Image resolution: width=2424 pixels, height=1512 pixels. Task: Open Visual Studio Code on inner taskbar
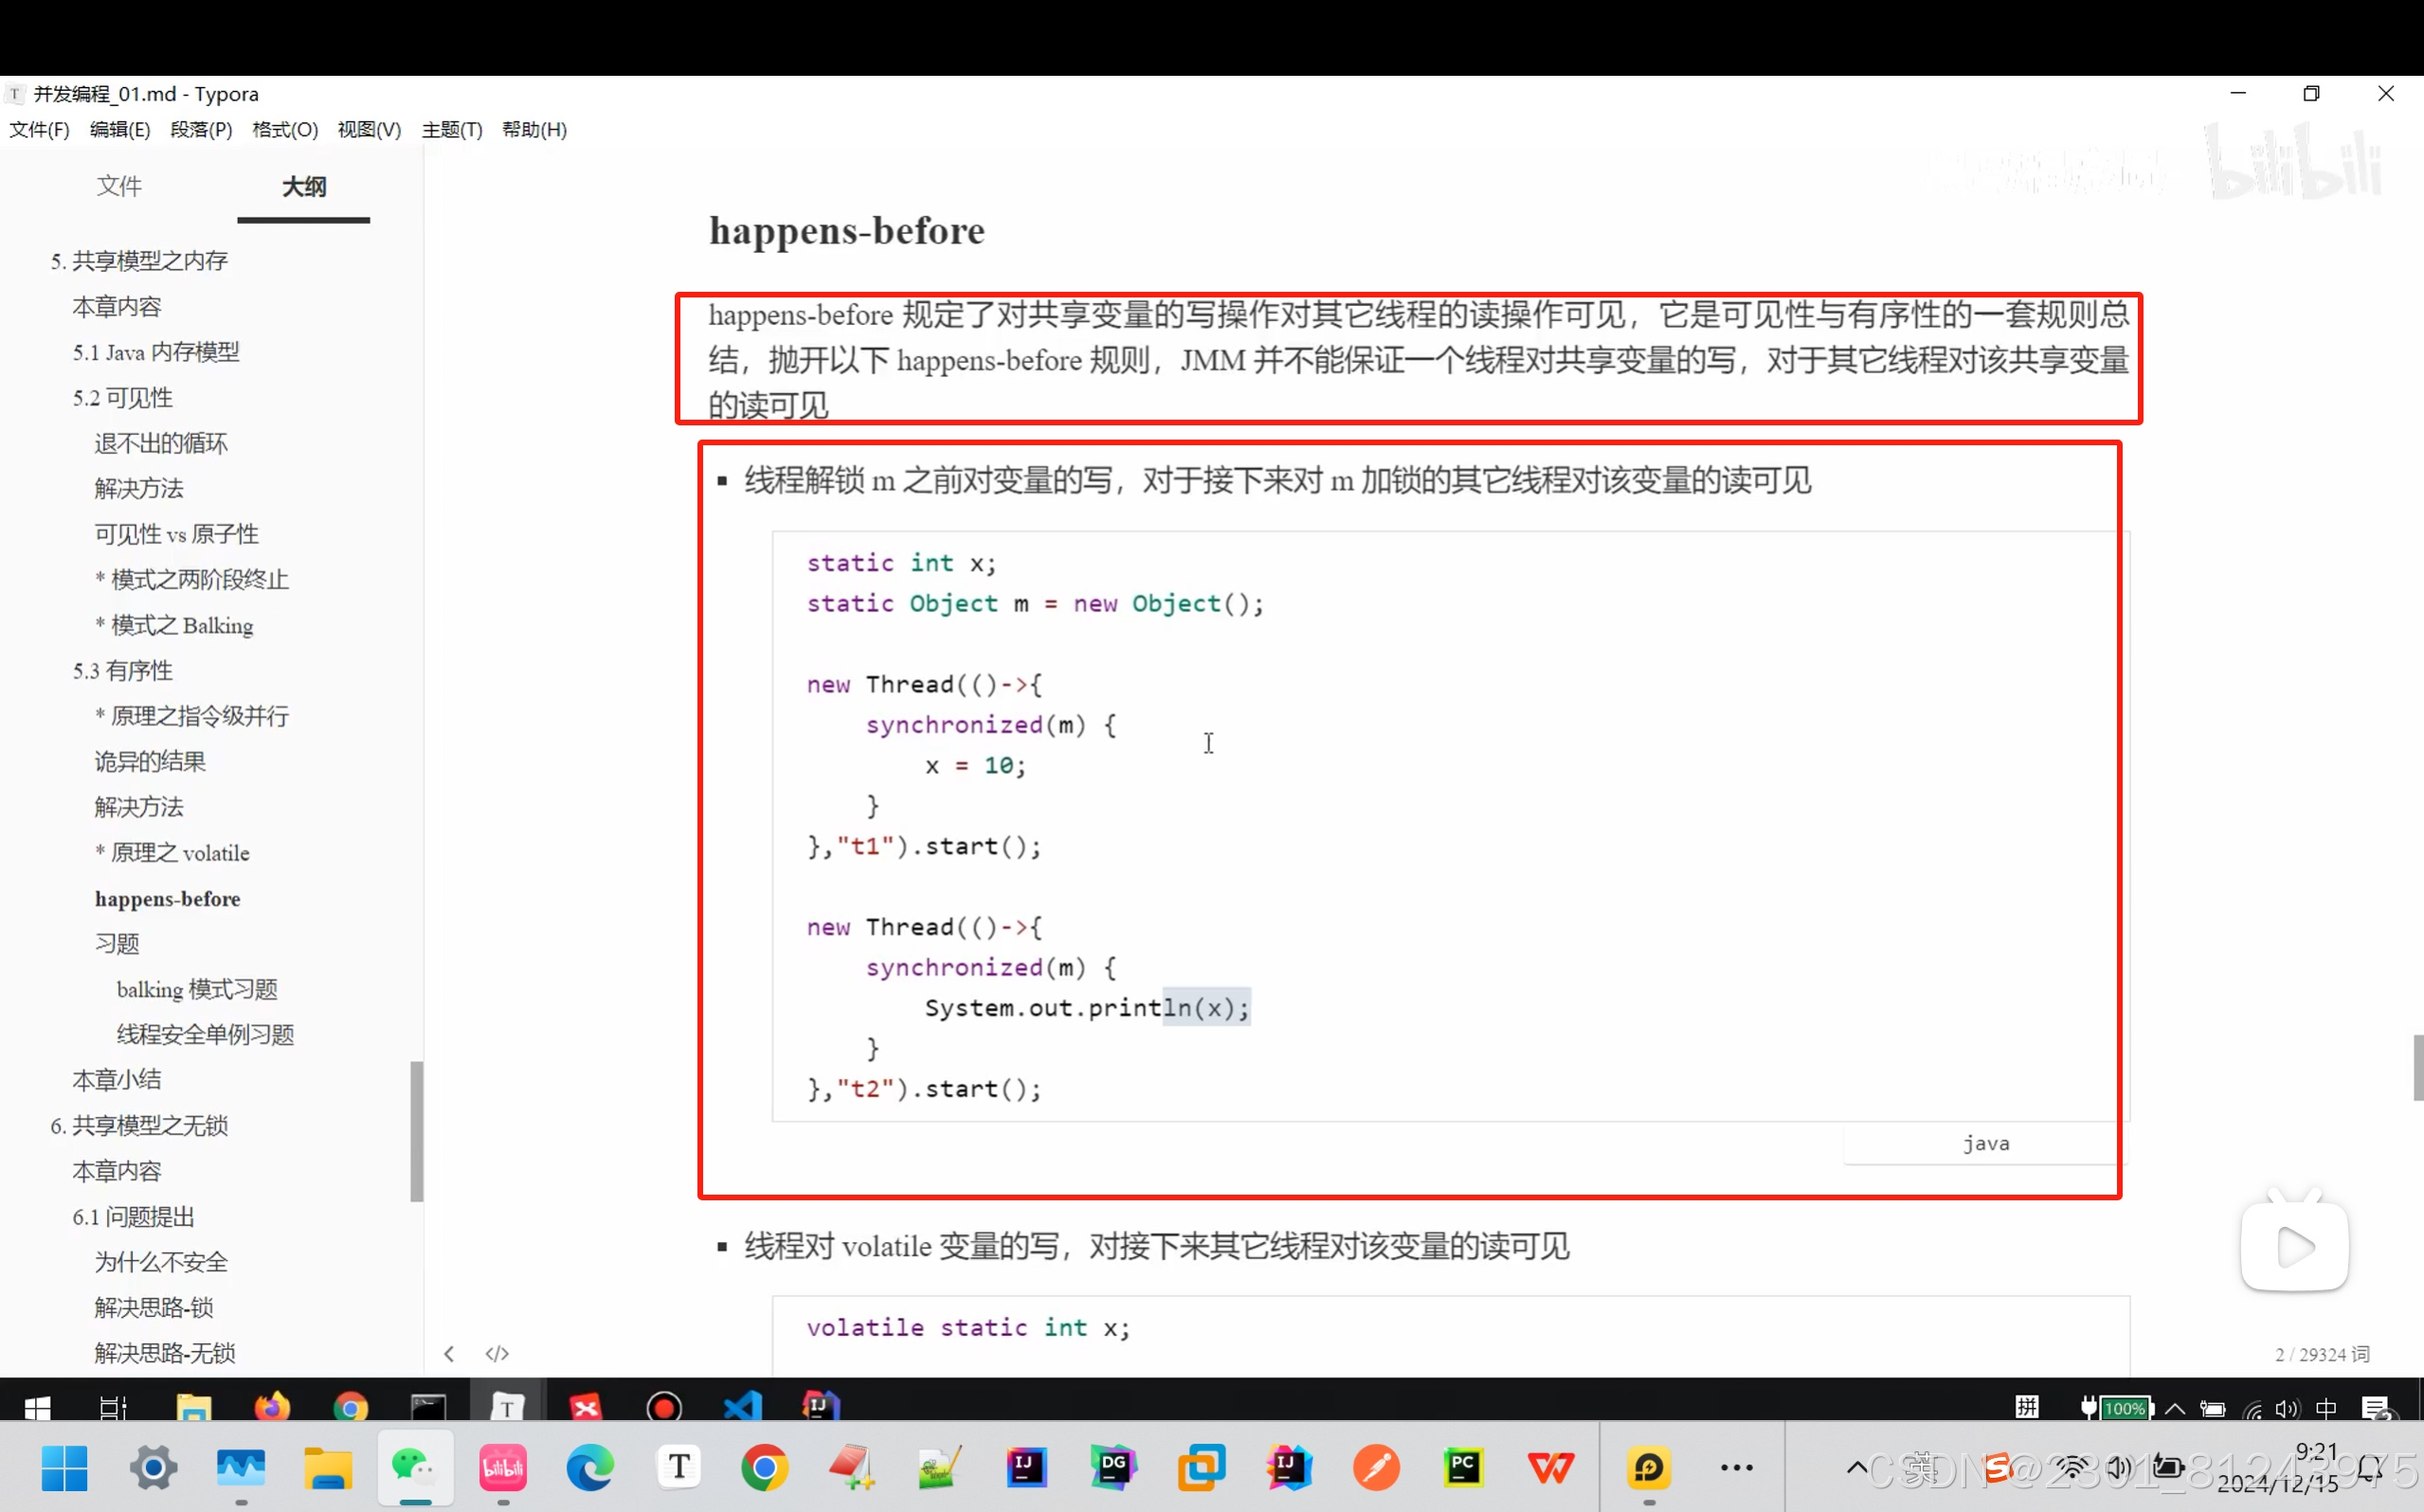coord(743,1407)
